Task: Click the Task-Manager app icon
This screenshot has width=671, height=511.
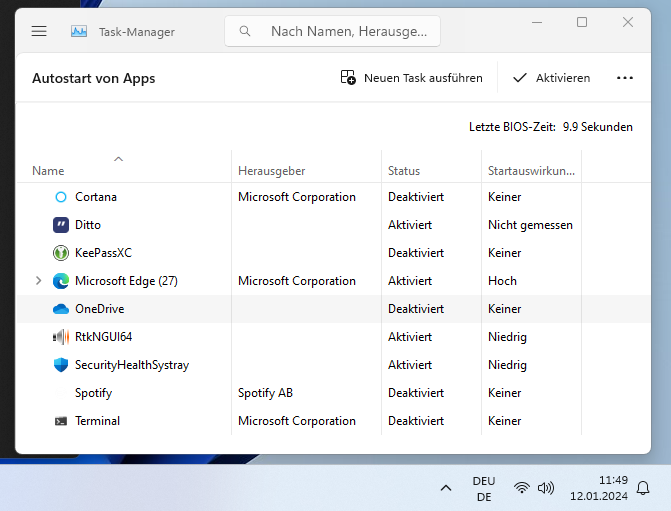Action: click(x=79, y=31)
